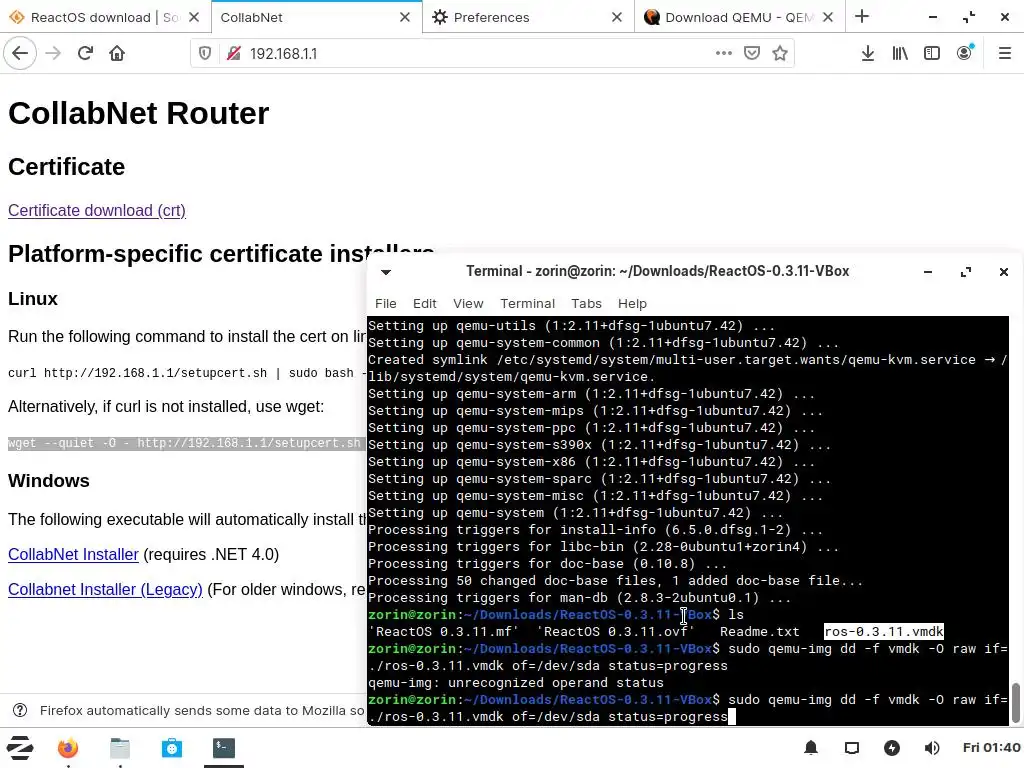Open the Firefox downloads arrow
Viewport: 1024px width, 768px height.
867,53
